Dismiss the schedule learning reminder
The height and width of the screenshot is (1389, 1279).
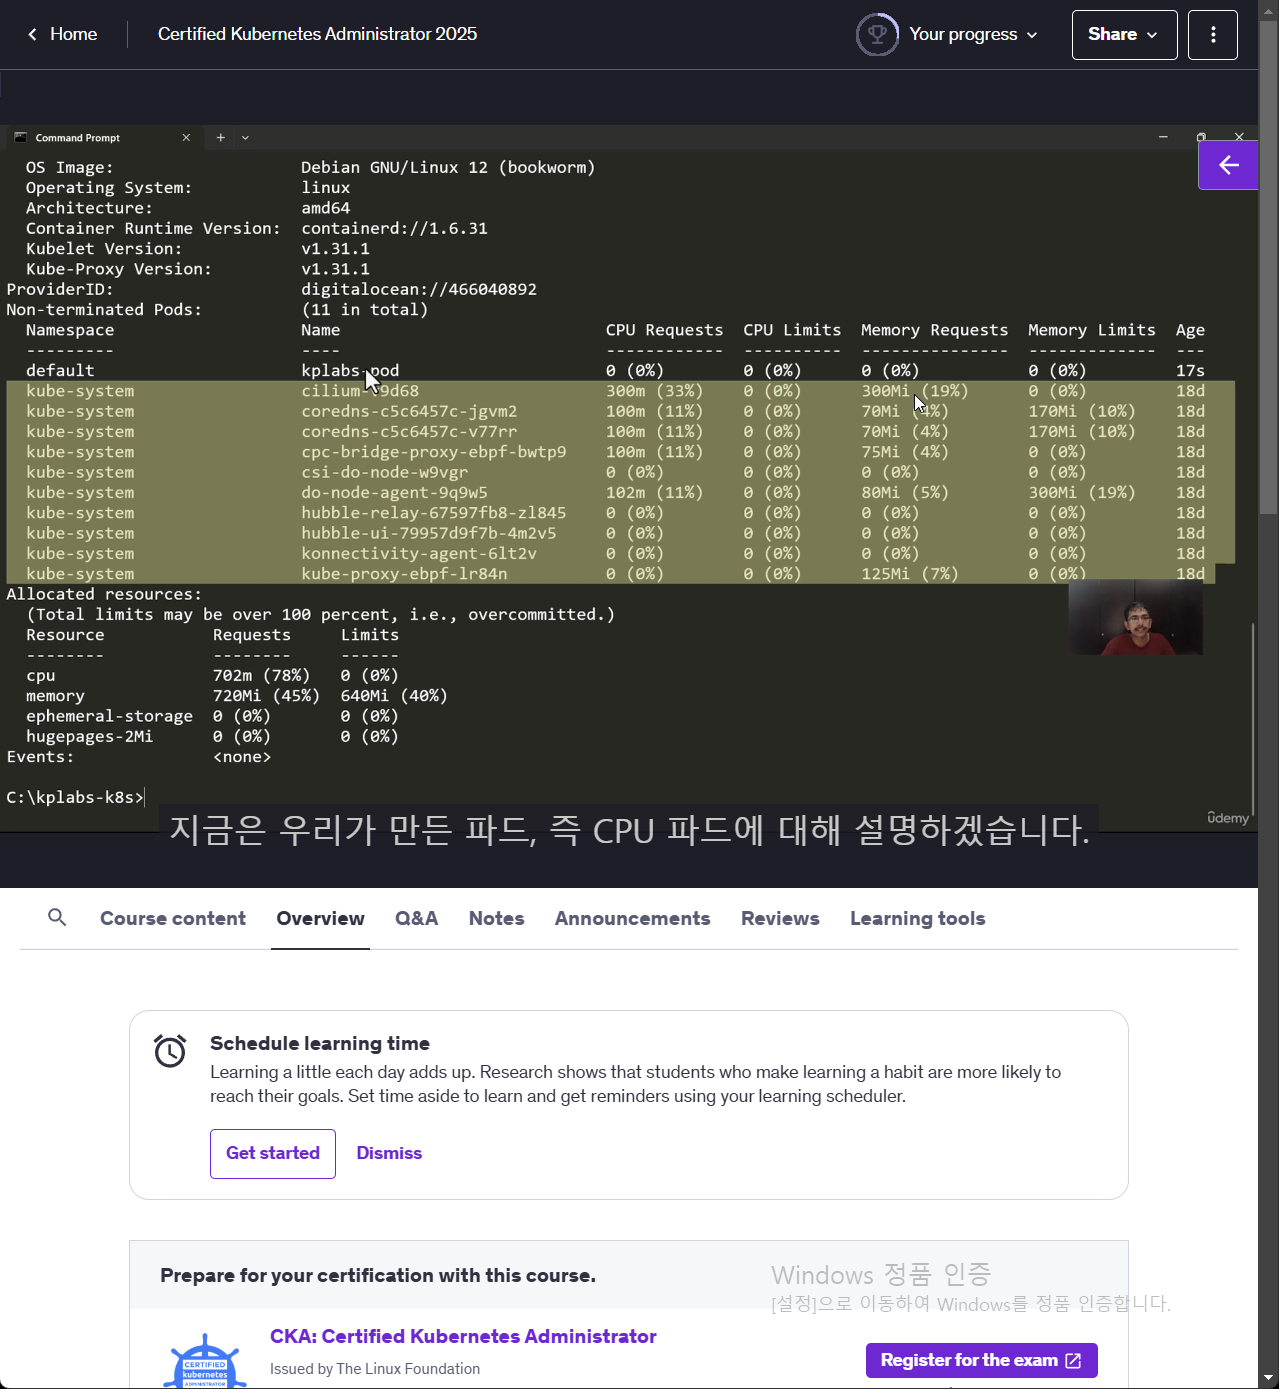tap(389, 1153)
